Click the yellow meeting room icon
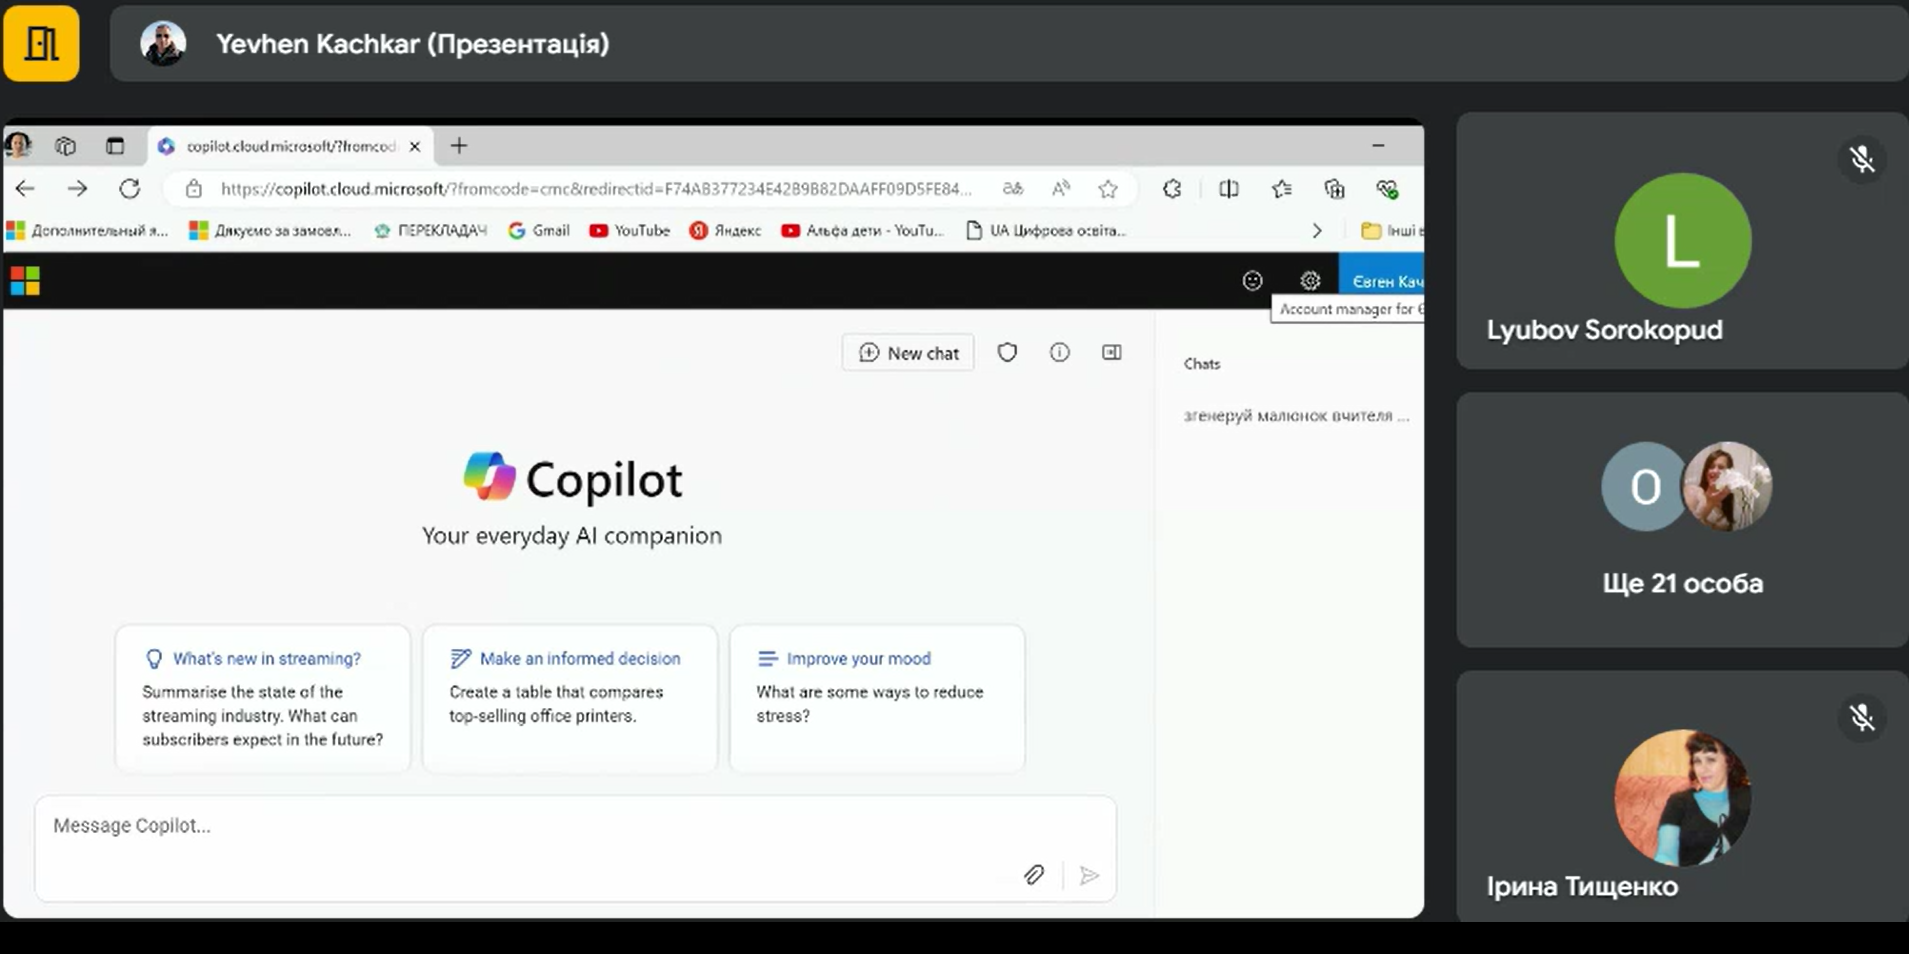The image size is (1909, 954). pyautogui.click(x=41, y=43)
